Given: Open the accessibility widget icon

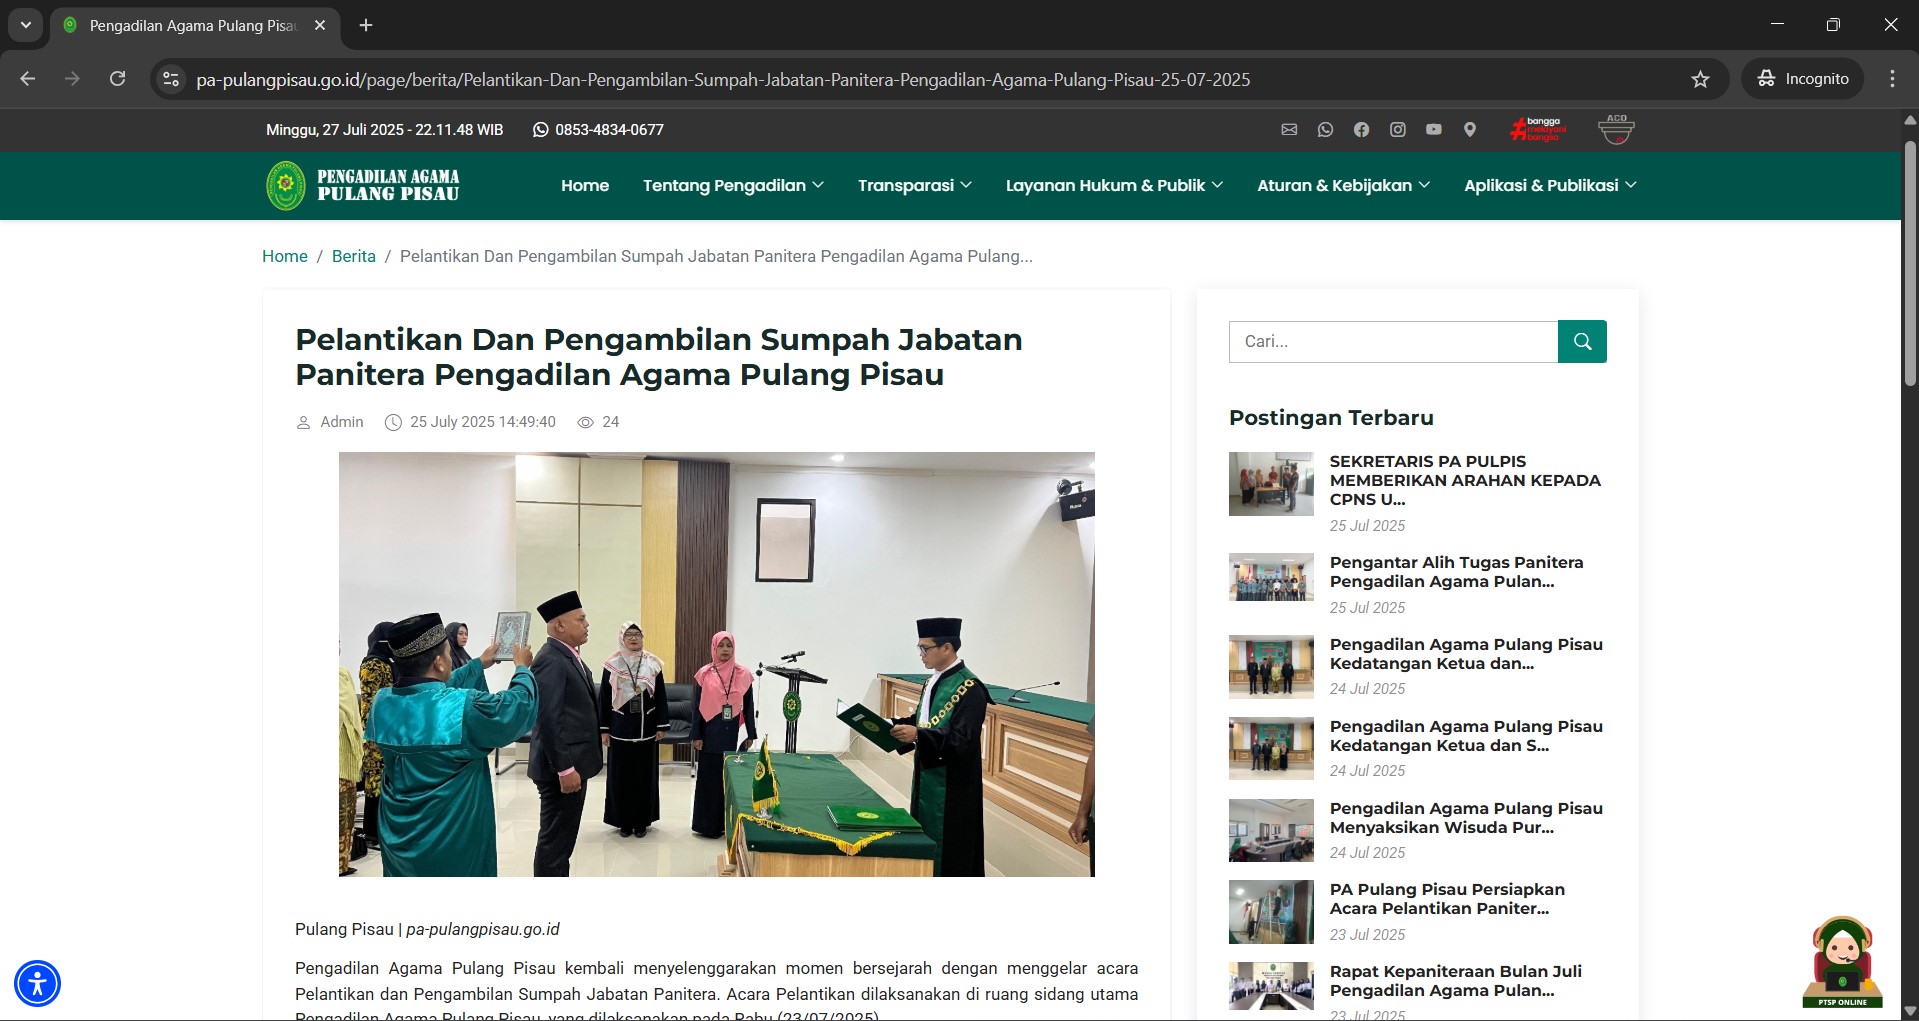Looking at the screenshot, I should click(38, 983).
